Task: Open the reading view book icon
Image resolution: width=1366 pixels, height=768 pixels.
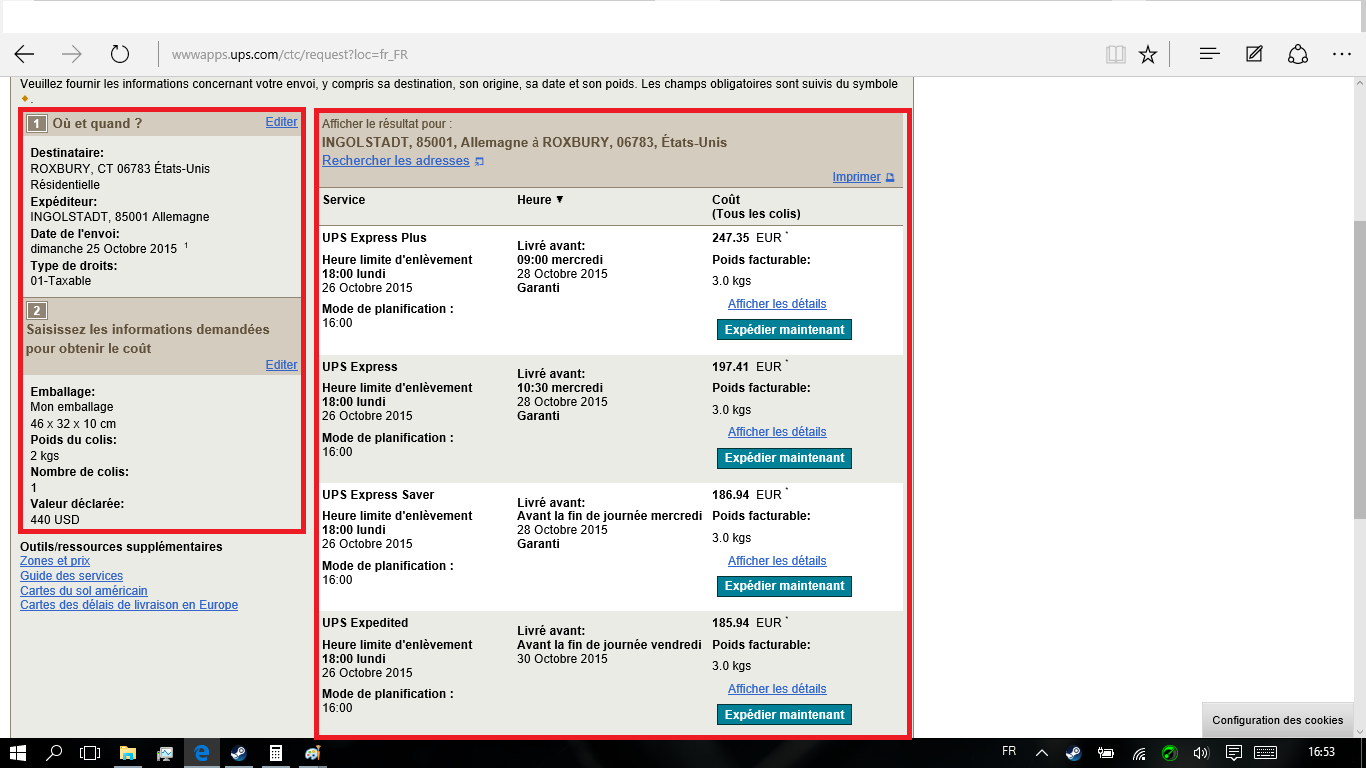Action: point(1115,54)
